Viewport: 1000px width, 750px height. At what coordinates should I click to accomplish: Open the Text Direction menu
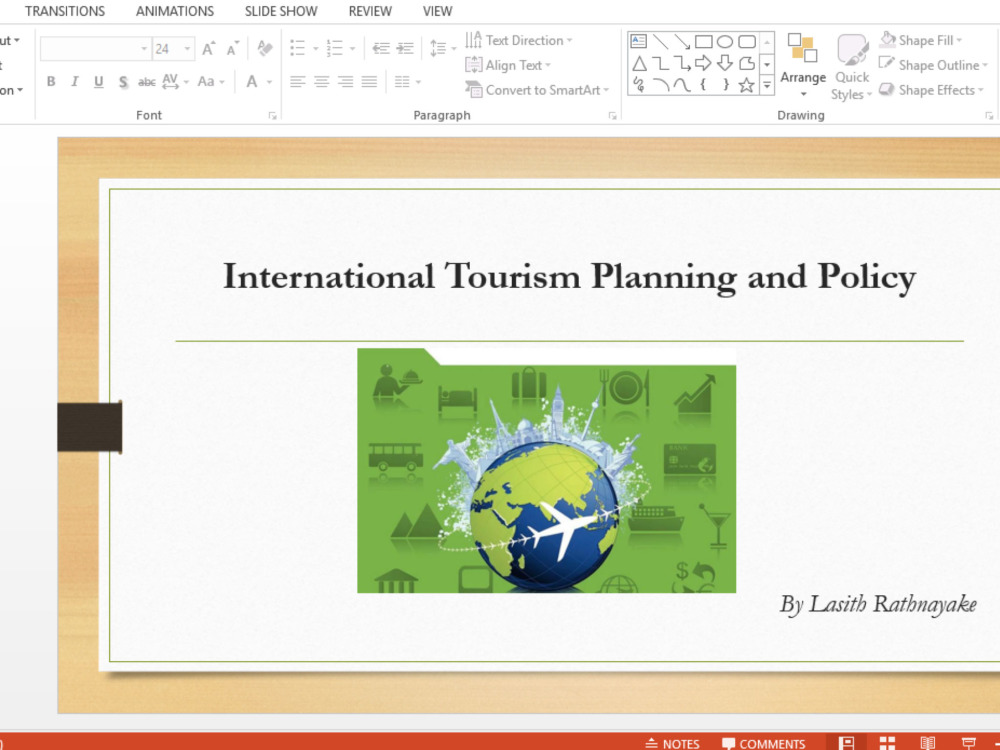518,40
